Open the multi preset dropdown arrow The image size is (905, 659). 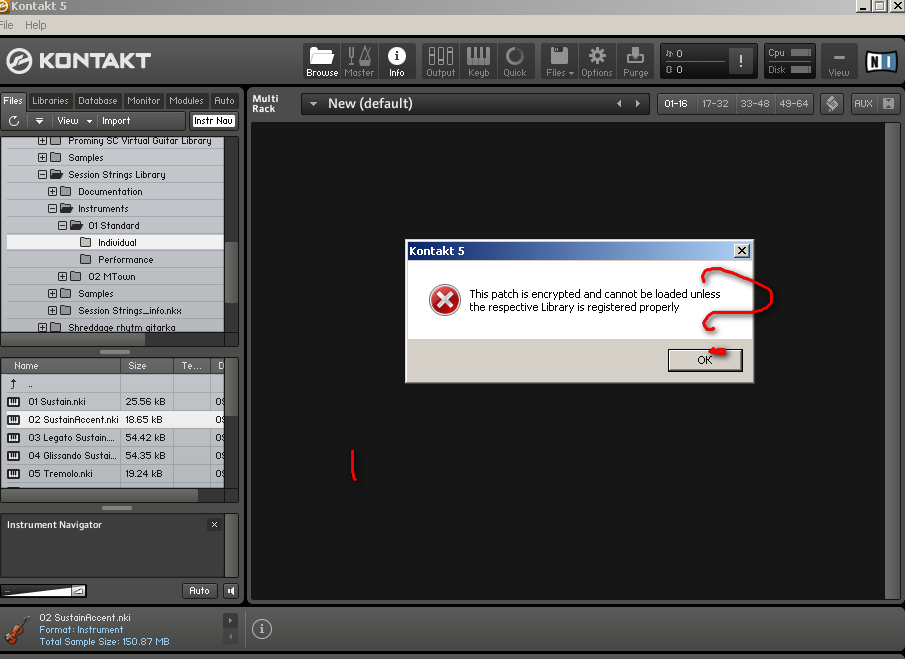[313, 104]
